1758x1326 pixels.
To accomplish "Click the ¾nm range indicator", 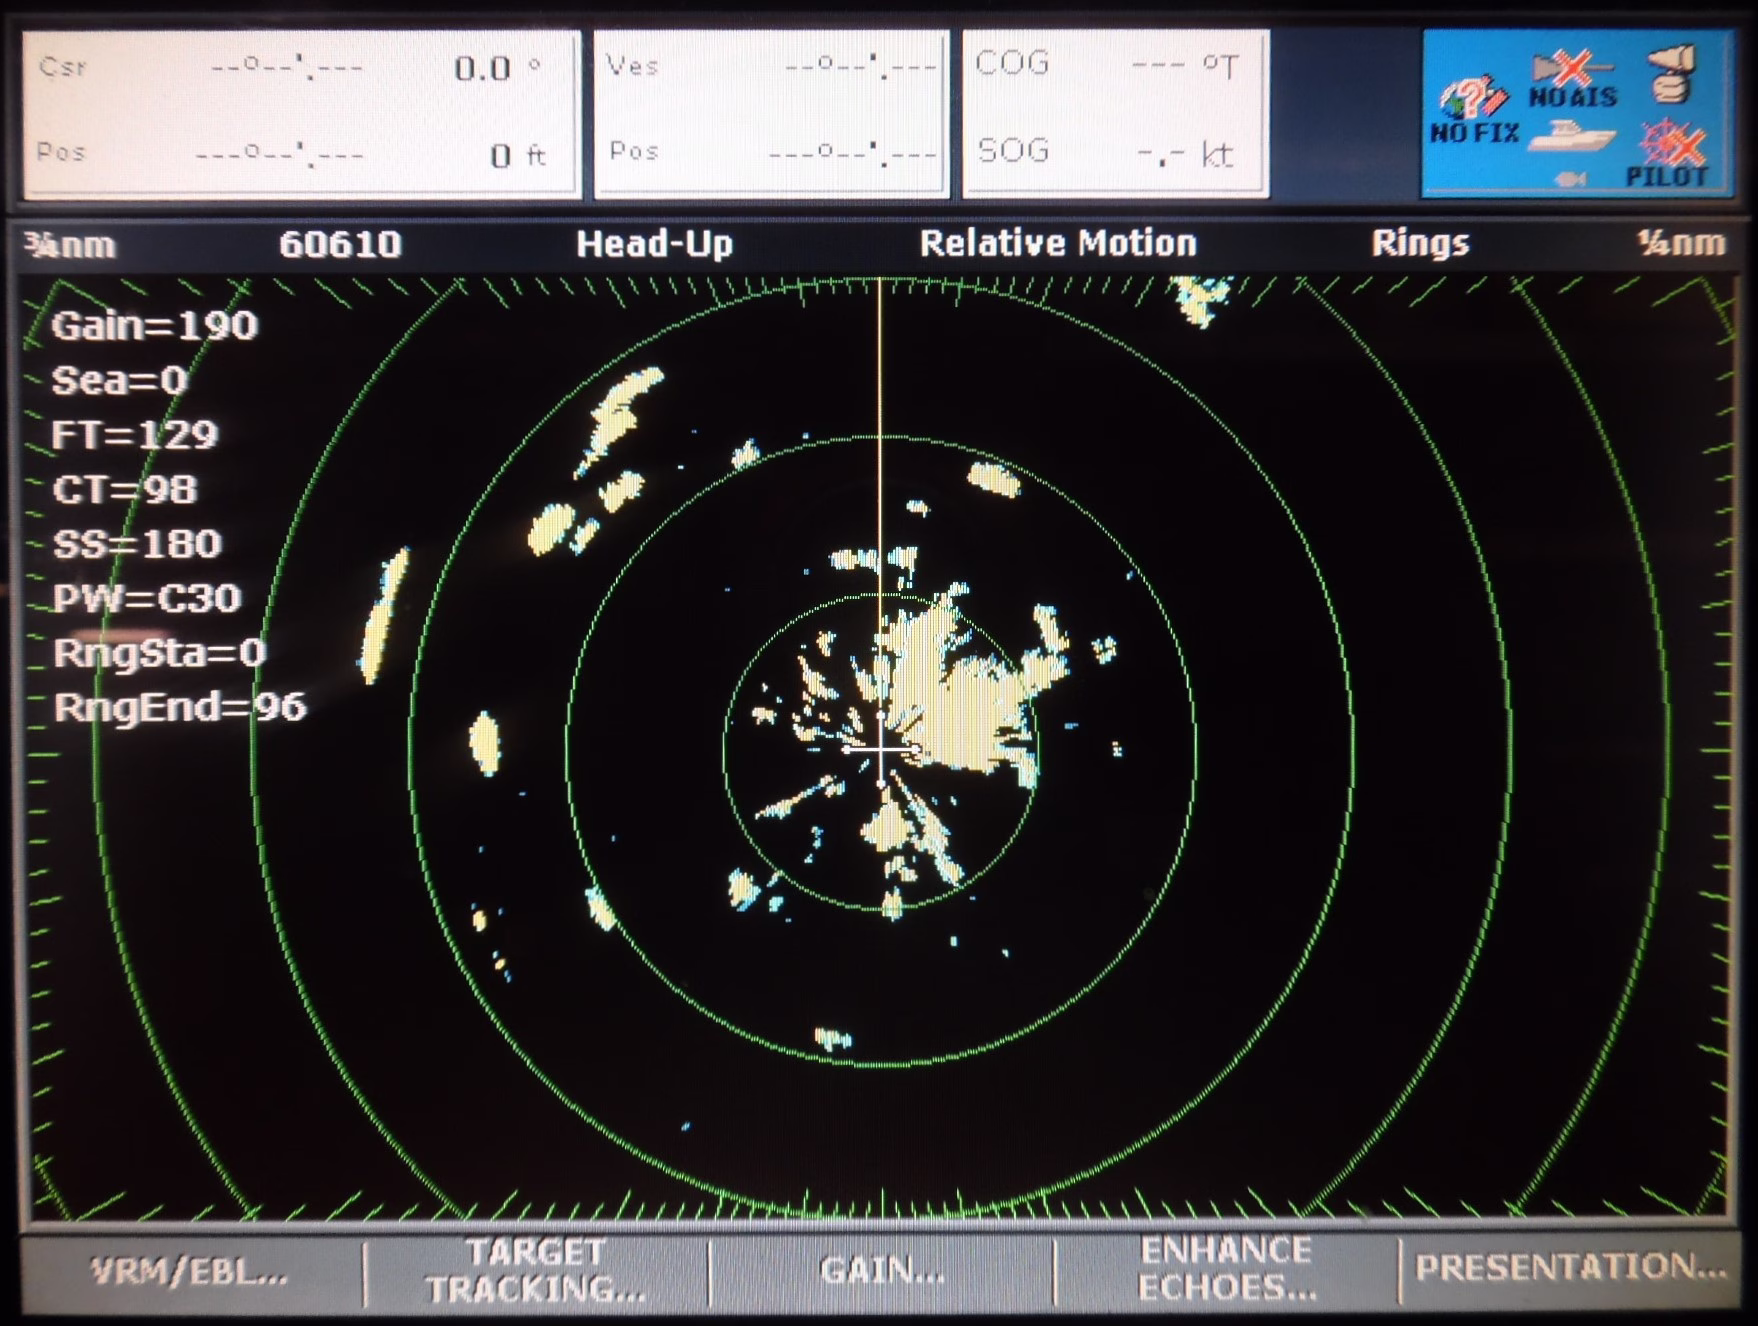I will click(x=70, y=245).
